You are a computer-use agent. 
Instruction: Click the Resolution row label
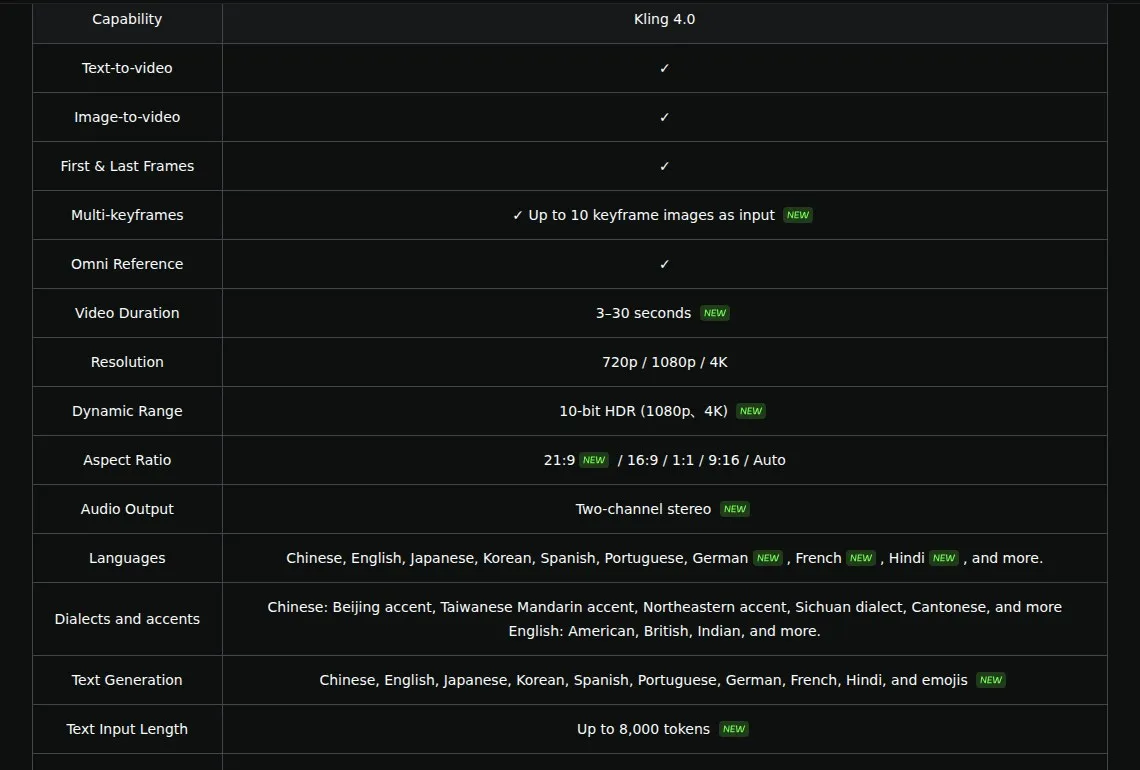click(127, 362)
